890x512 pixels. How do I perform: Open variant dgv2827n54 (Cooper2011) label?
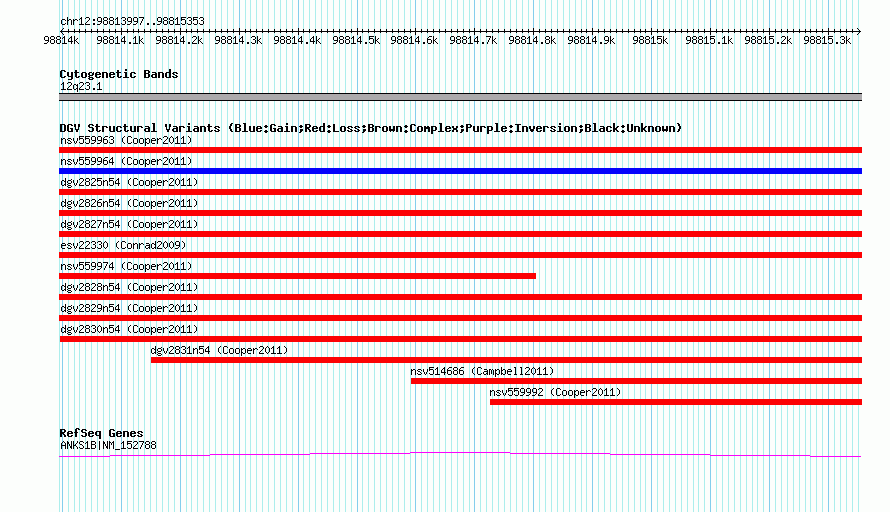coord(129,224)
